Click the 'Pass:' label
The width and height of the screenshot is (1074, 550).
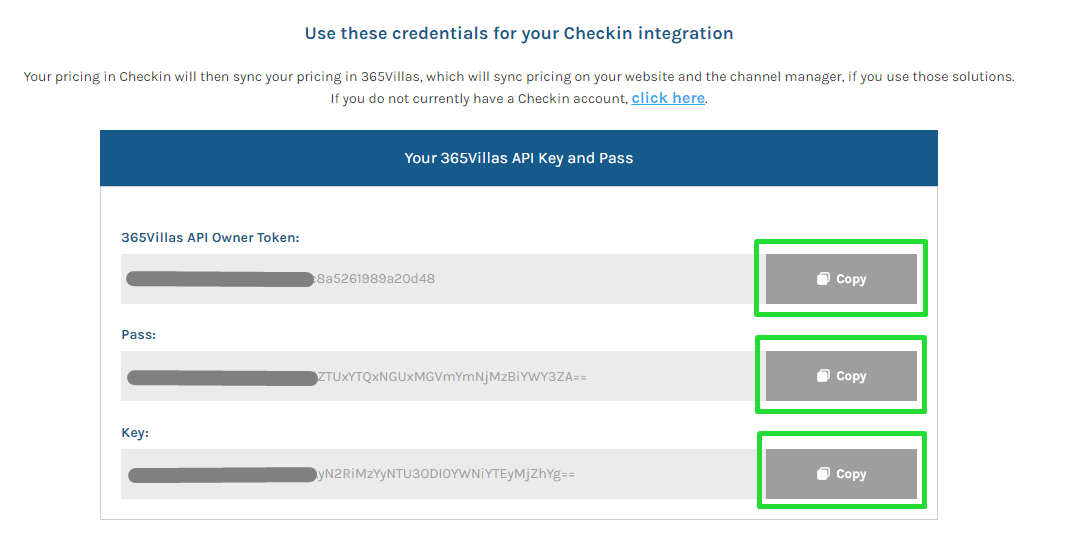[x=138, y=335]
